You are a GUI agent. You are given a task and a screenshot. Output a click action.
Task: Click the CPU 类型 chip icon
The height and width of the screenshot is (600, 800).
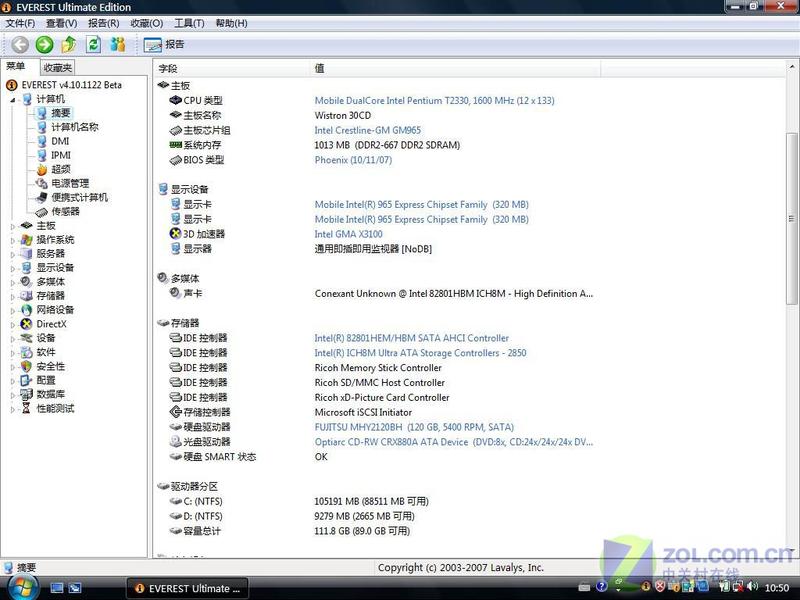coord(176,101)
